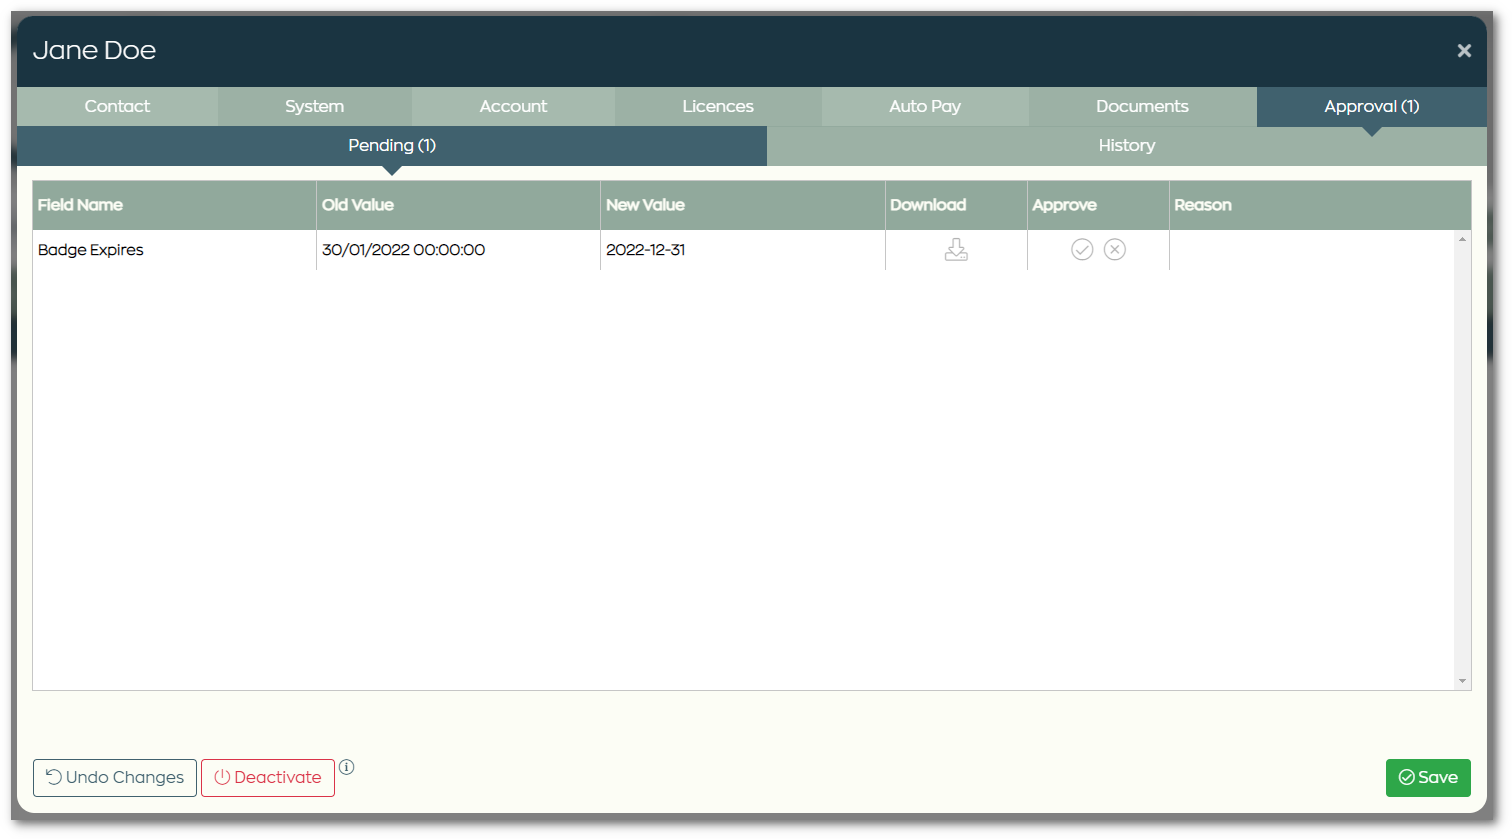Select the Contact tab
Screen dimensions: 1512x839
117,106
